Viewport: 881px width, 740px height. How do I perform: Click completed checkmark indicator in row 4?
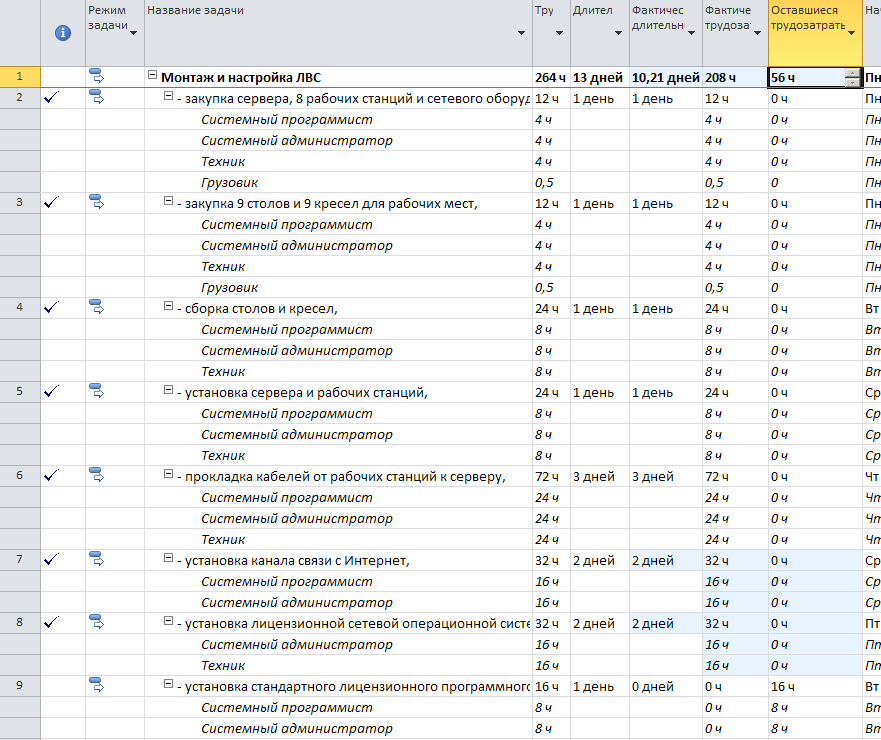pyautogui.click(x=51, y=307)
